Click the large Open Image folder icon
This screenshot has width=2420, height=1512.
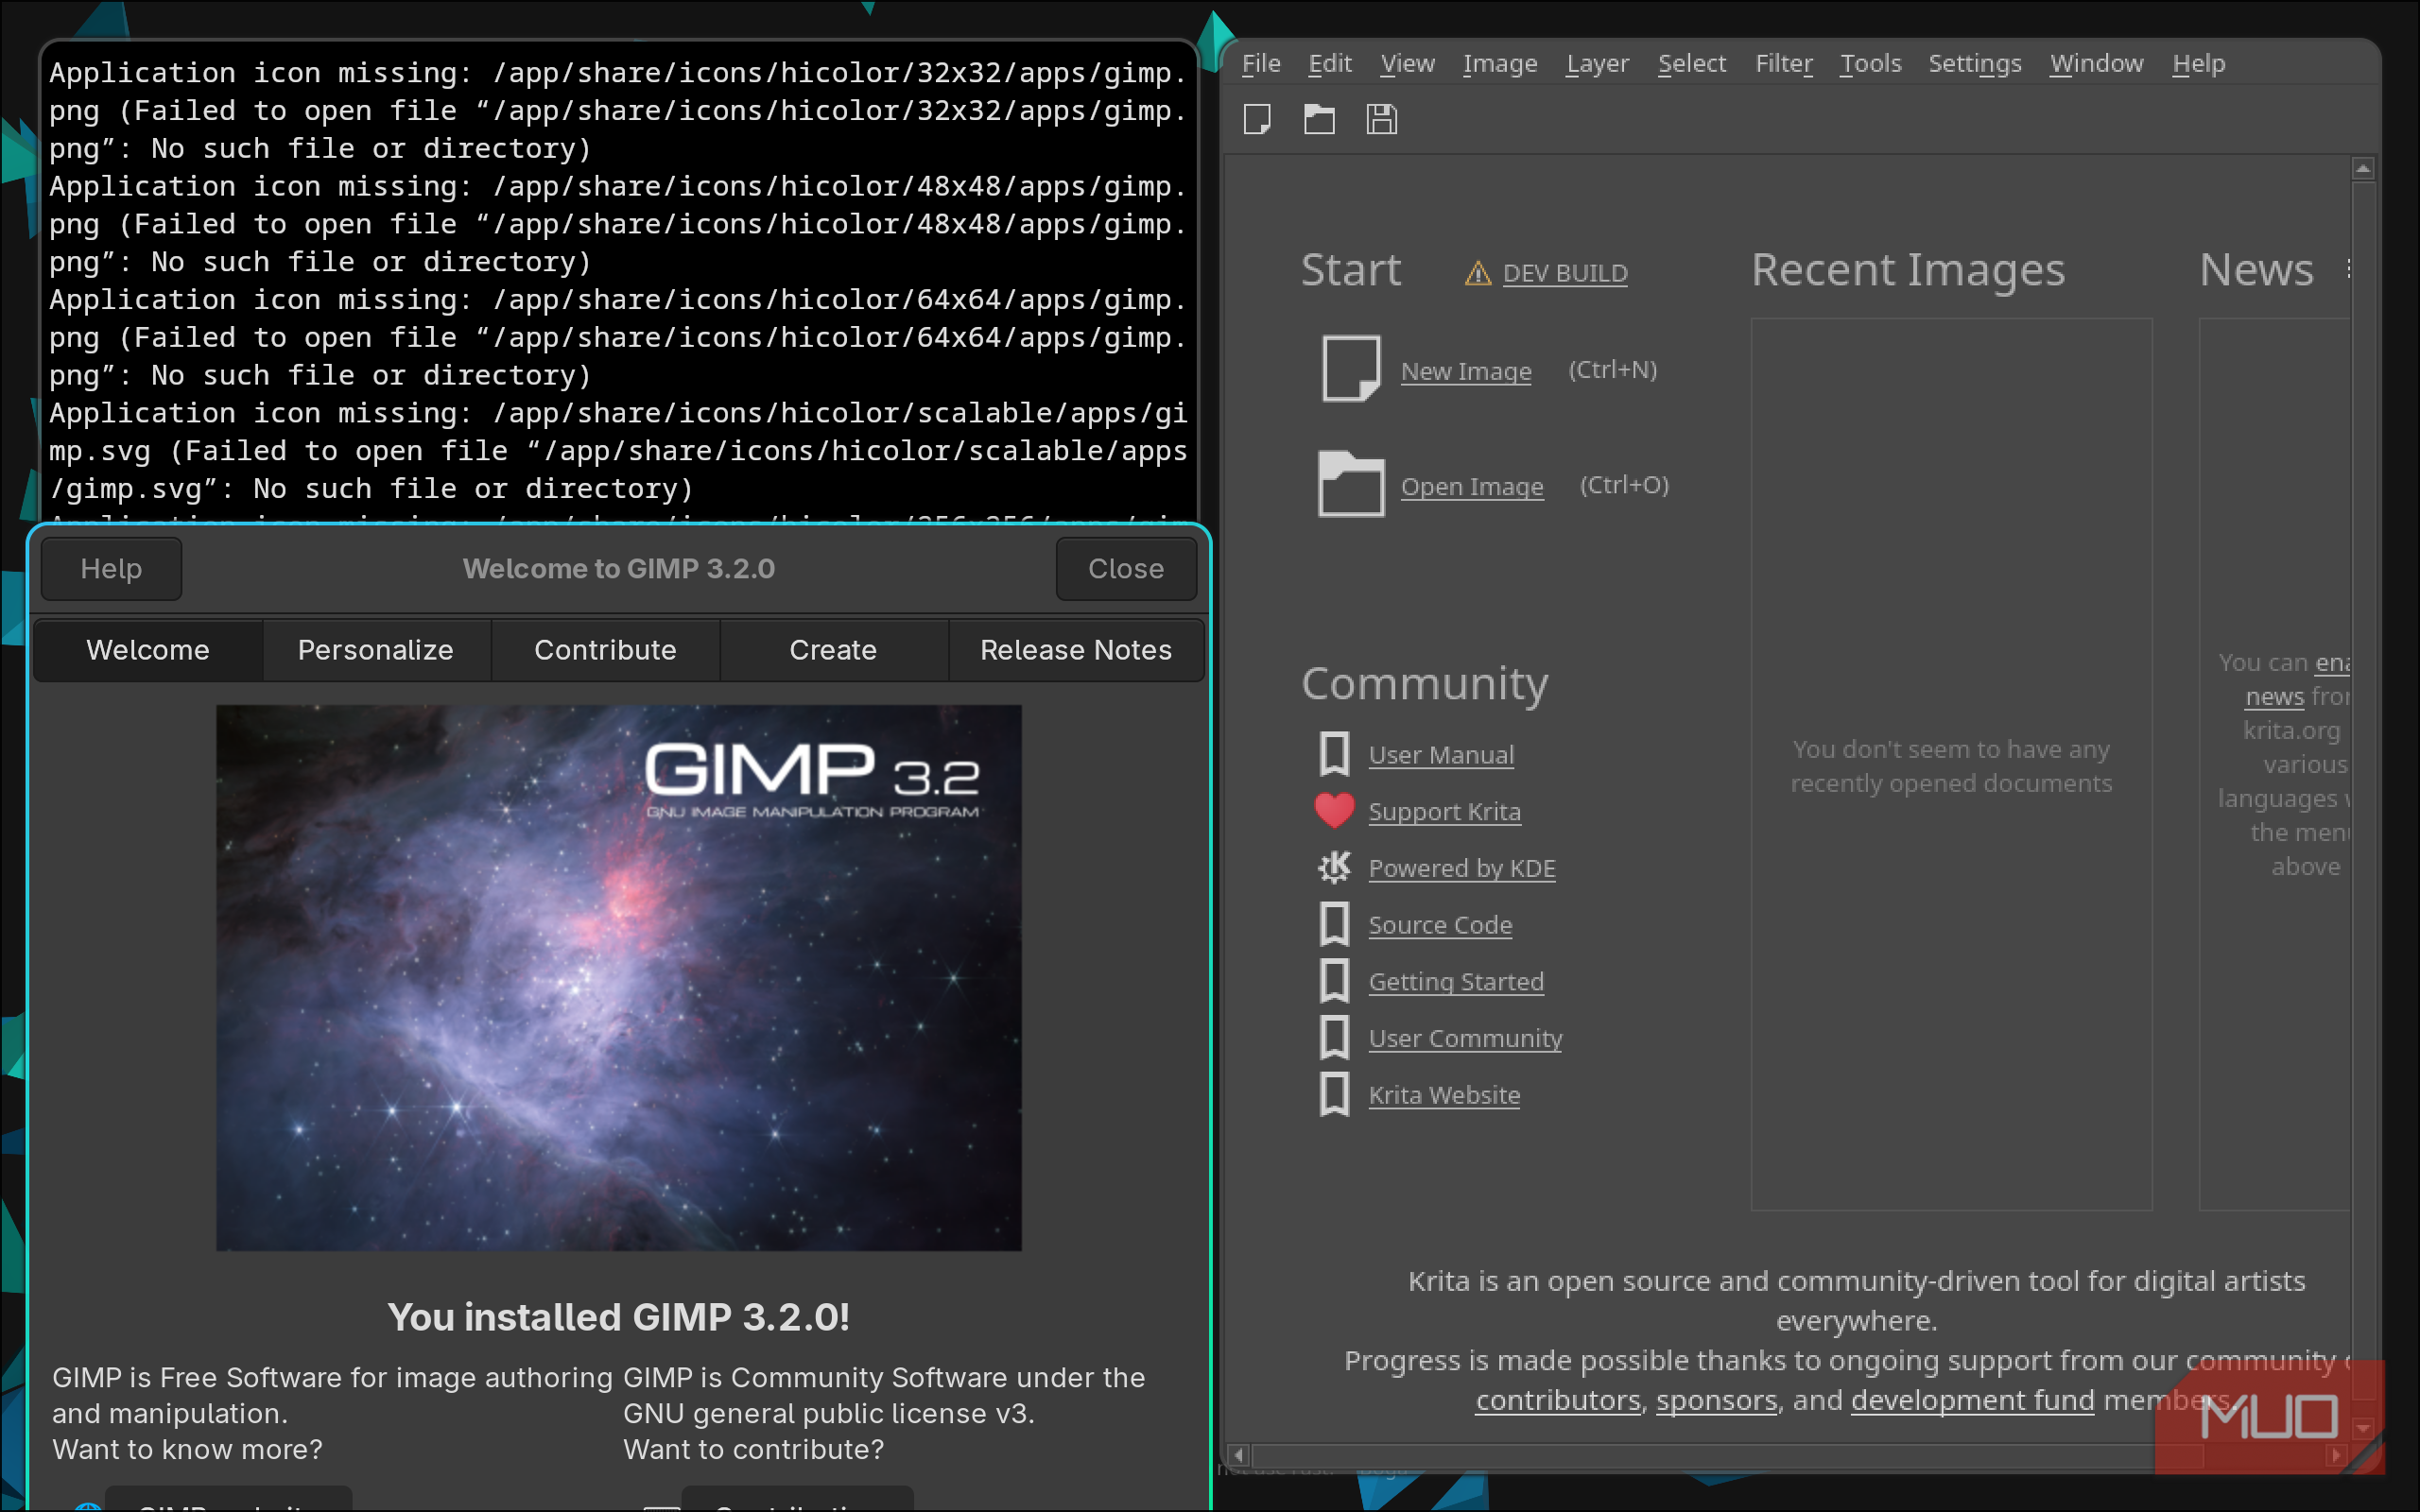pos(1351,484)
